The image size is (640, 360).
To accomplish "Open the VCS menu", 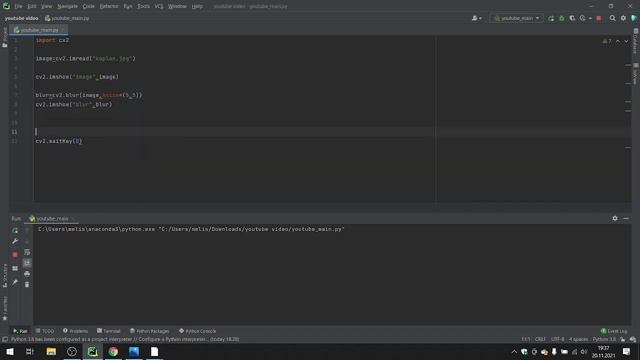I will [159, 7].
